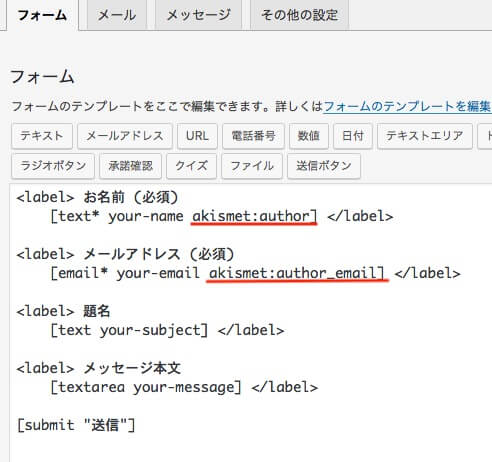Add a 承諾確認 tag

[x=130, y=166]
